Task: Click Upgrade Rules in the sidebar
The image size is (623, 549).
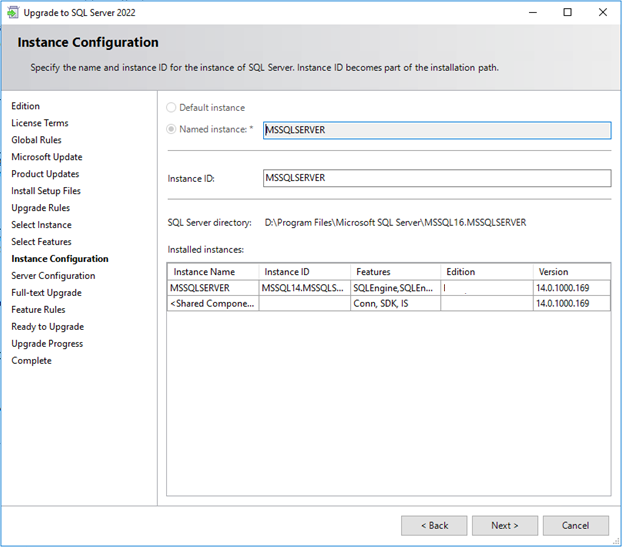Action: tap(41, 208)
